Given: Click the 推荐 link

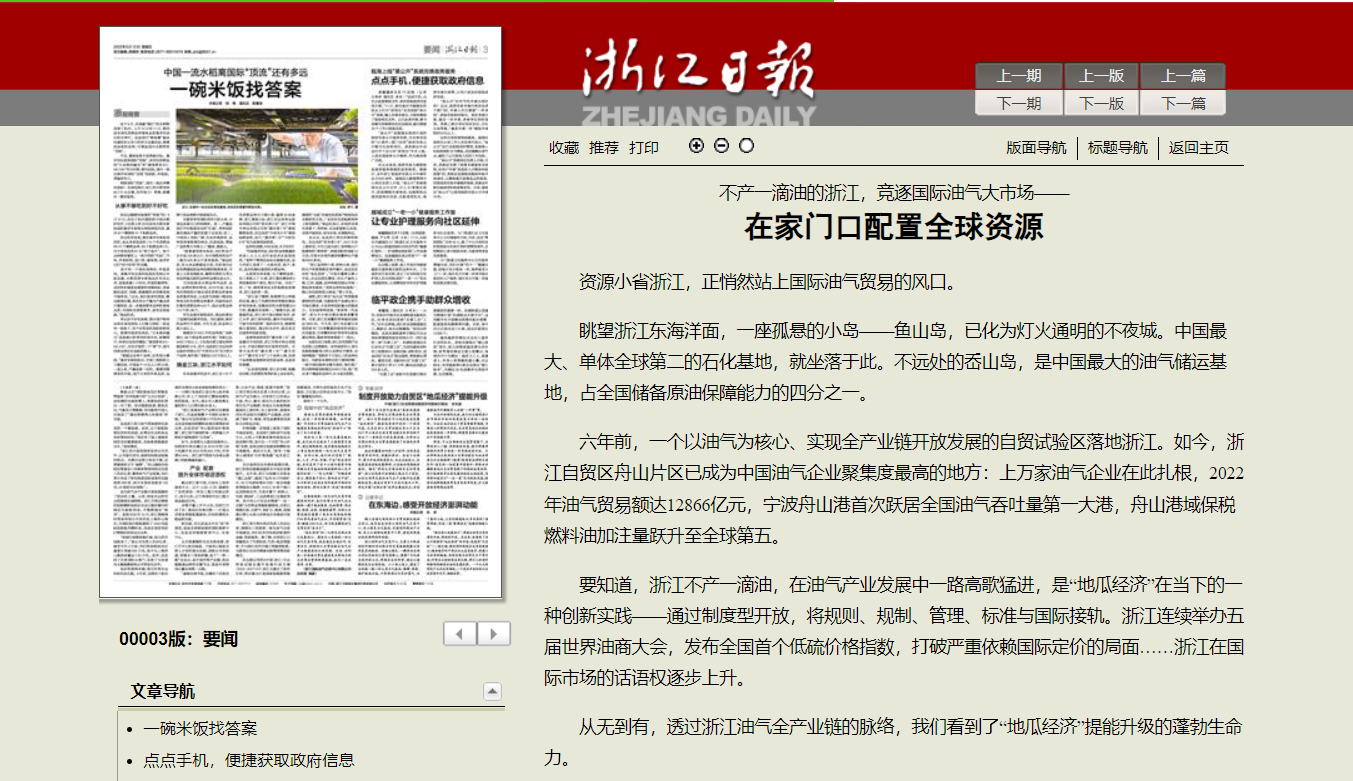Looking at the screenshot, I should (x=604, y=148).
